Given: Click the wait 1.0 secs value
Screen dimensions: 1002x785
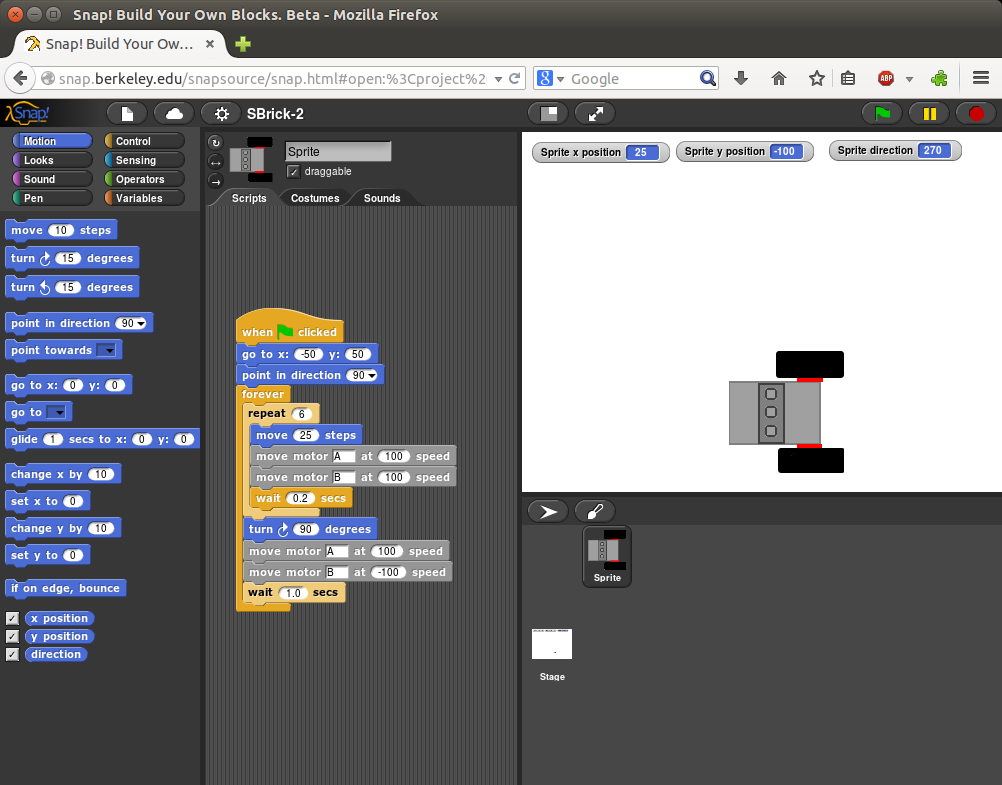Looking at the screenshot, I should (293, 593).
